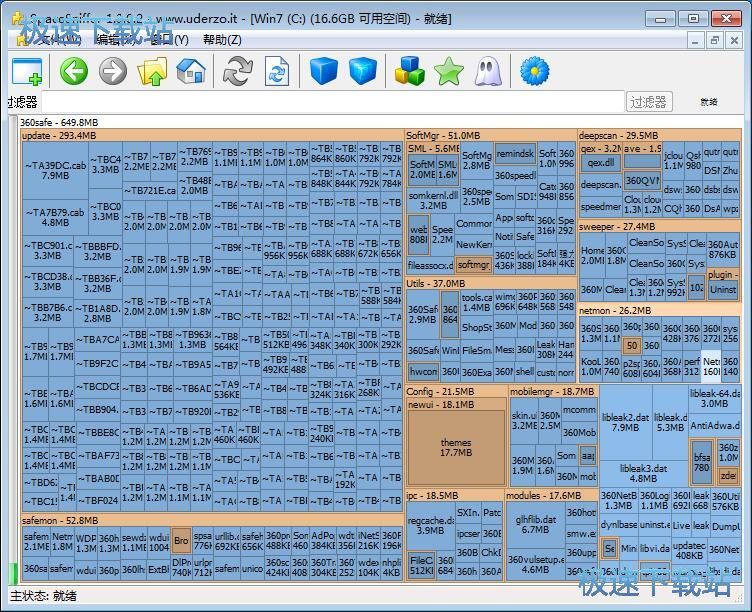The width and height of the screenshot is (752, 612).
Task: Open the 帮助(Z) menu
Action: (222, 40)
